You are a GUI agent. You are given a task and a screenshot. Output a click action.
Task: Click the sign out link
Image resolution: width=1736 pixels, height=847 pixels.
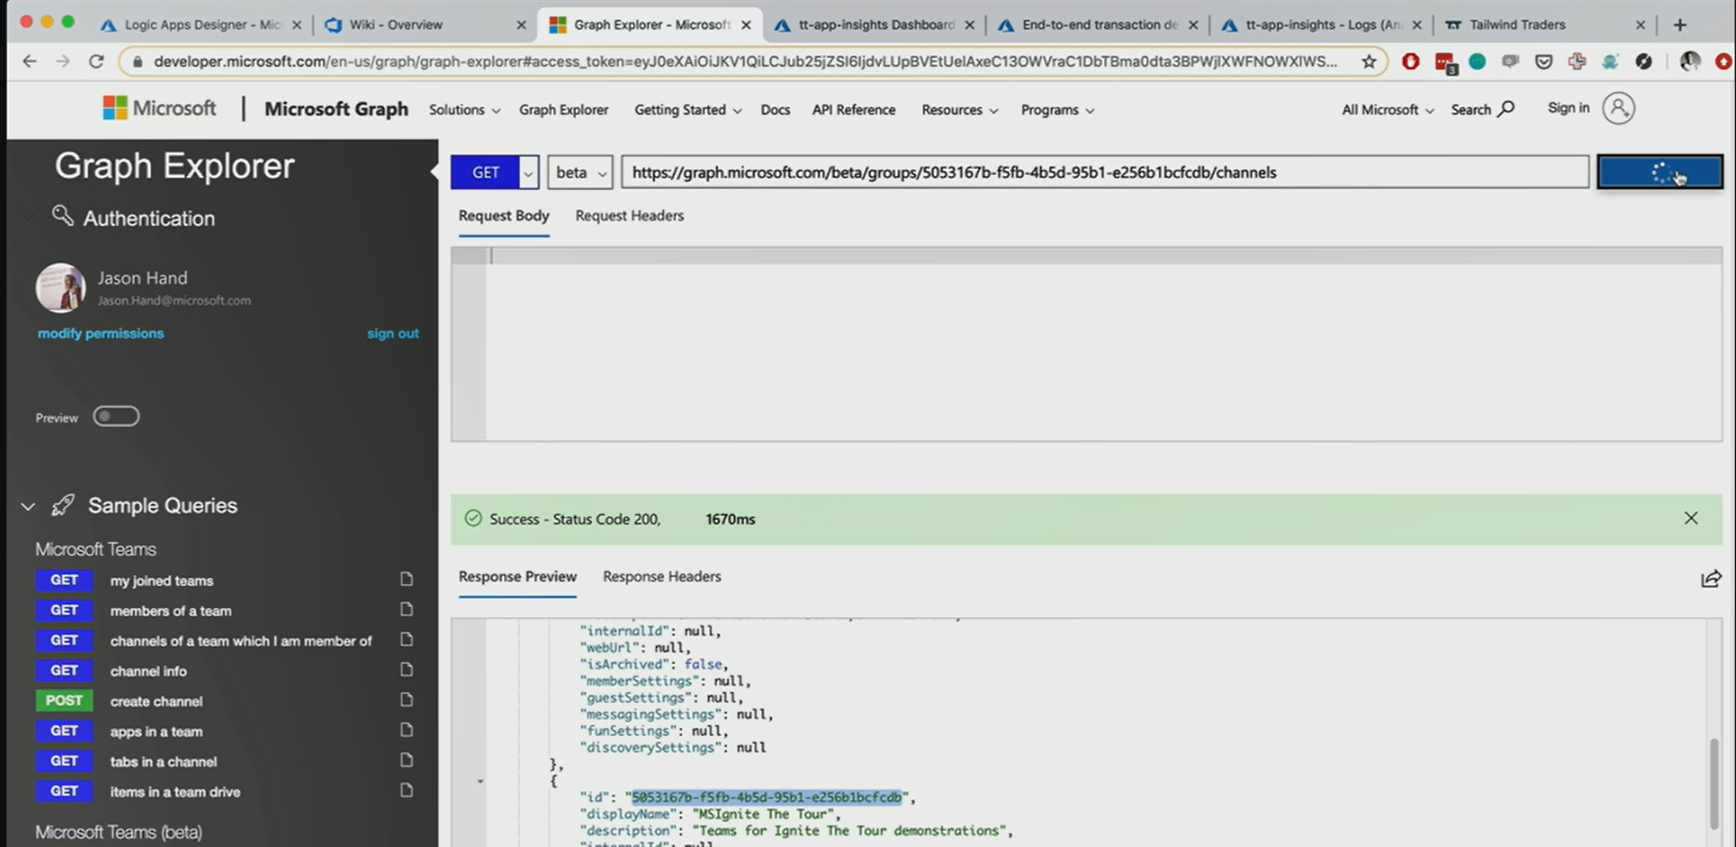coord(392,333)
